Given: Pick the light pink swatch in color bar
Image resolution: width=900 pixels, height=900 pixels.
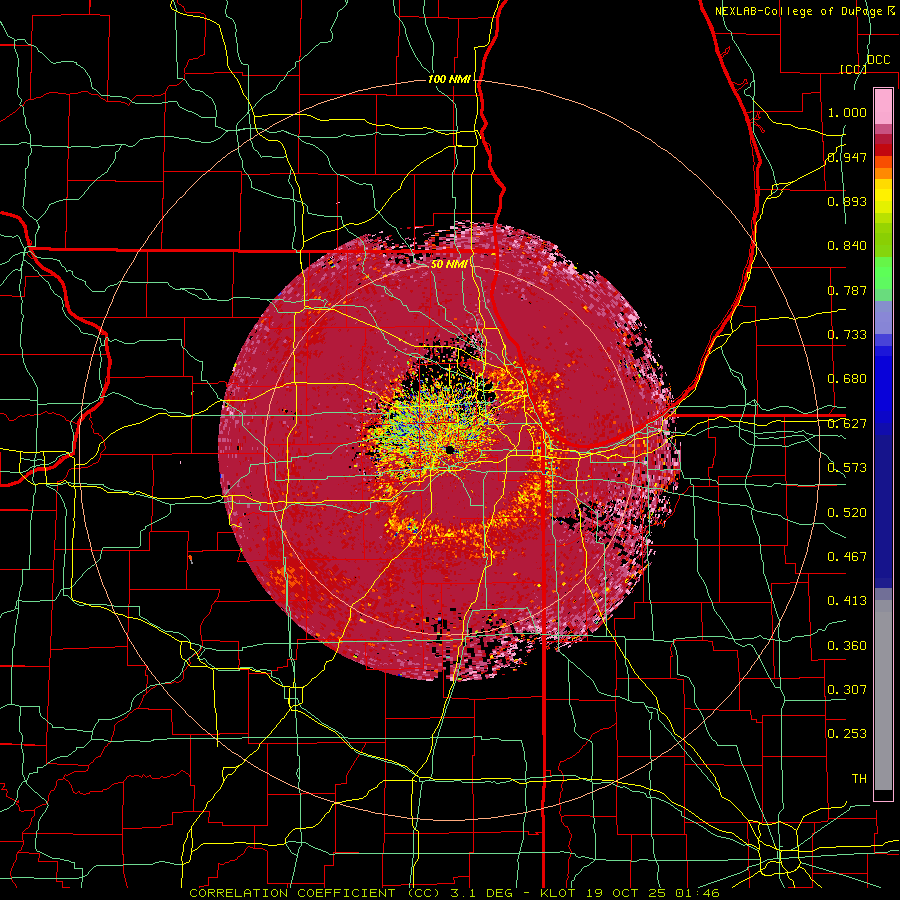Looking at the screenshot, I should coord(883,107).
